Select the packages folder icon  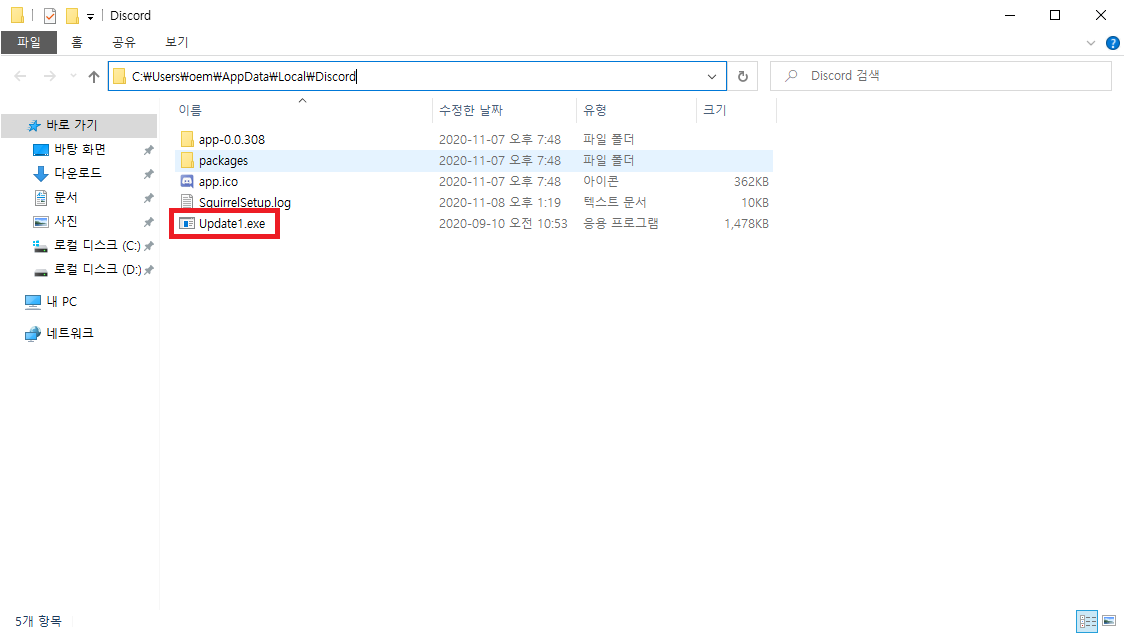(x=187, y=160)
